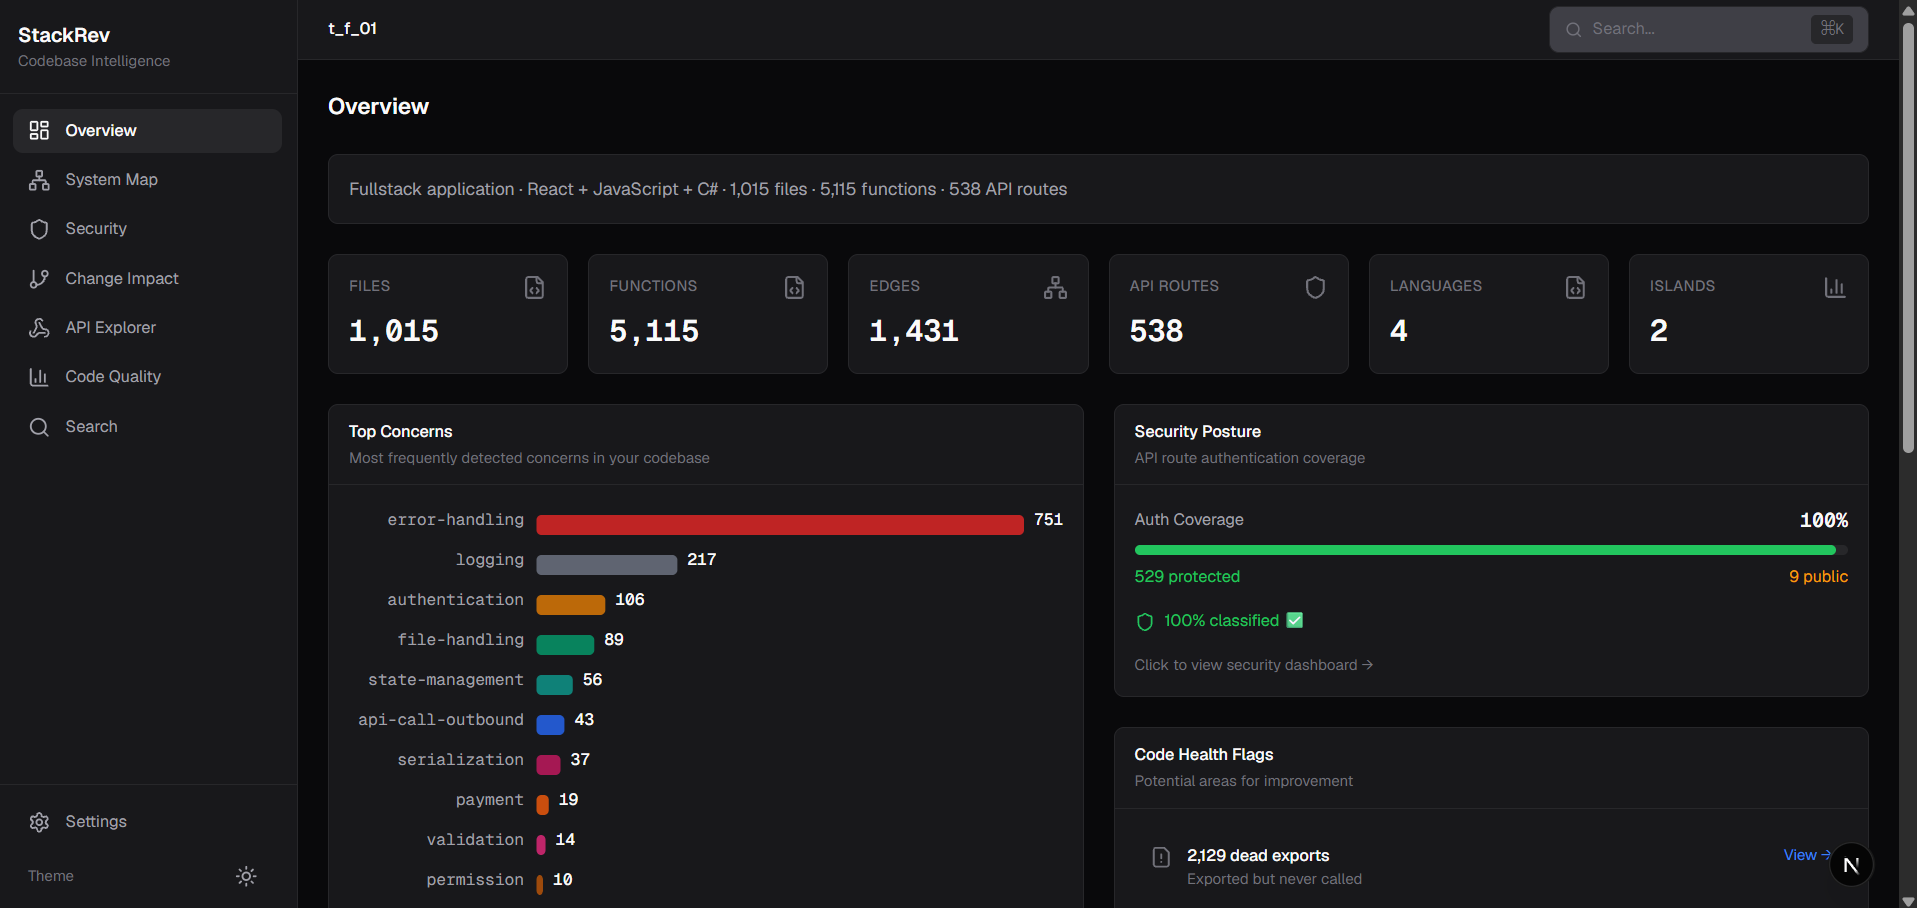Screen dimensions: 1917x908
Task: Click the 'Top Concerns' heading
Action: click(x=400, y=432)
